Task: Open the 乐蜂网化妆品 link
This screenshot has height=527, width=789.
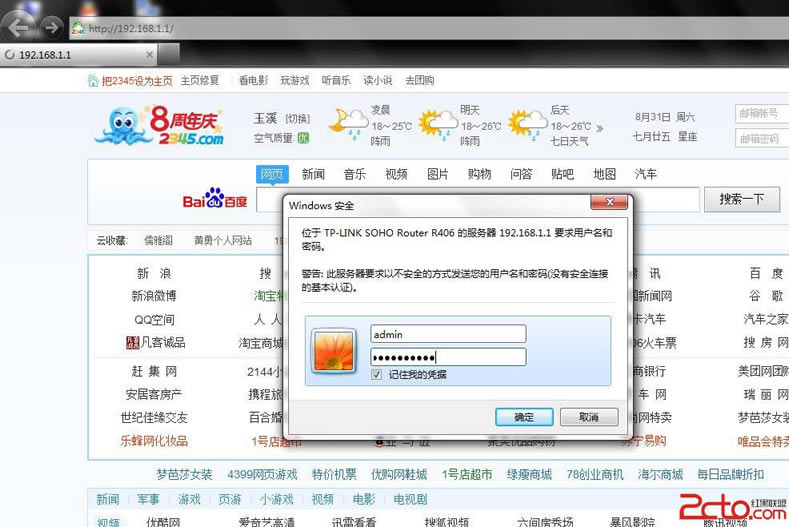Action: [154, 441]
